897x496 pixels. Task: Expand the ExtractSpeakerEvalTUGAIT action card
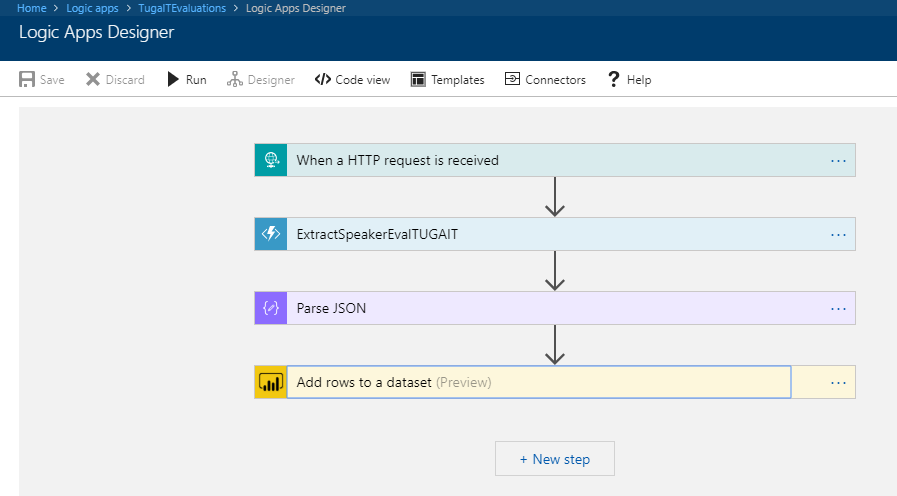tap(555, 234)
